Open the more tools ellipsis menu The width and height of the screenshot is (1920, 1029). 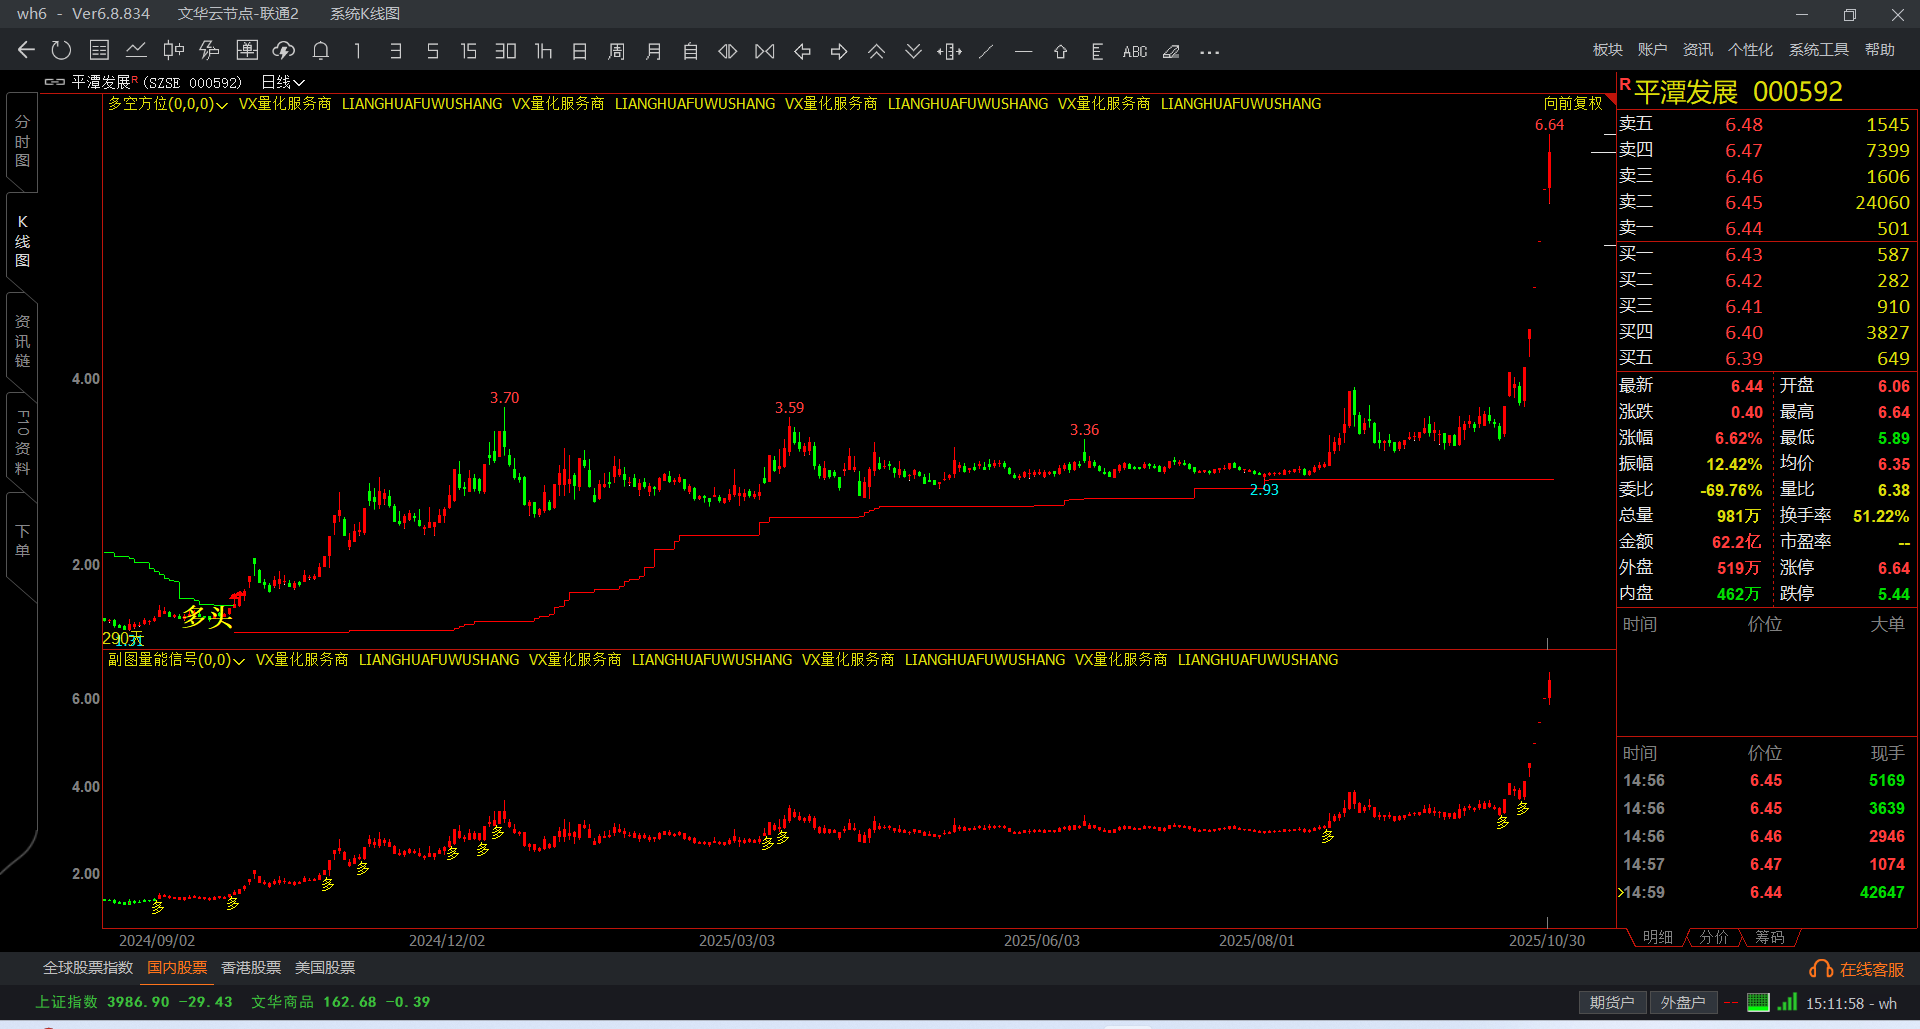(1209, 52)
